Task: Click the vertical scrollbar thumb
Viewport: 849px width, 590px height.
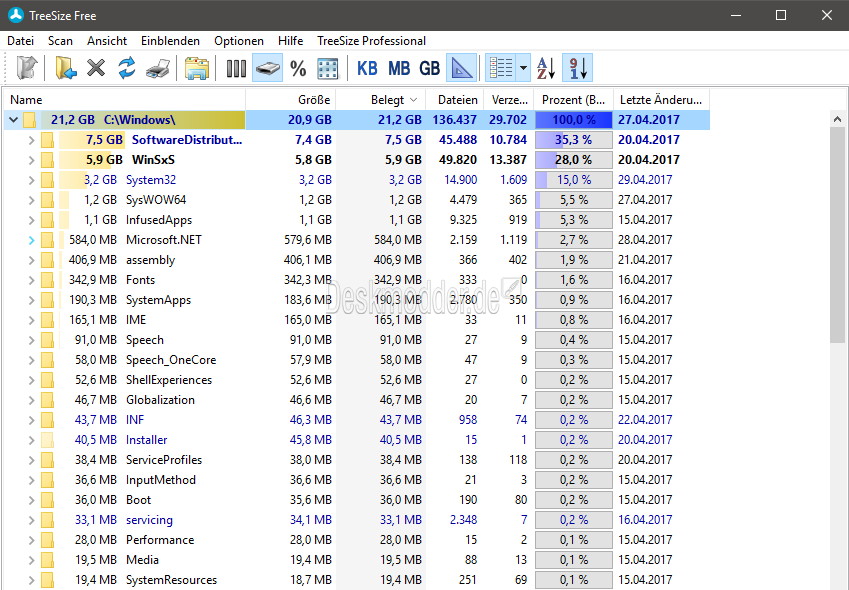Action: (x=838, y=235)
